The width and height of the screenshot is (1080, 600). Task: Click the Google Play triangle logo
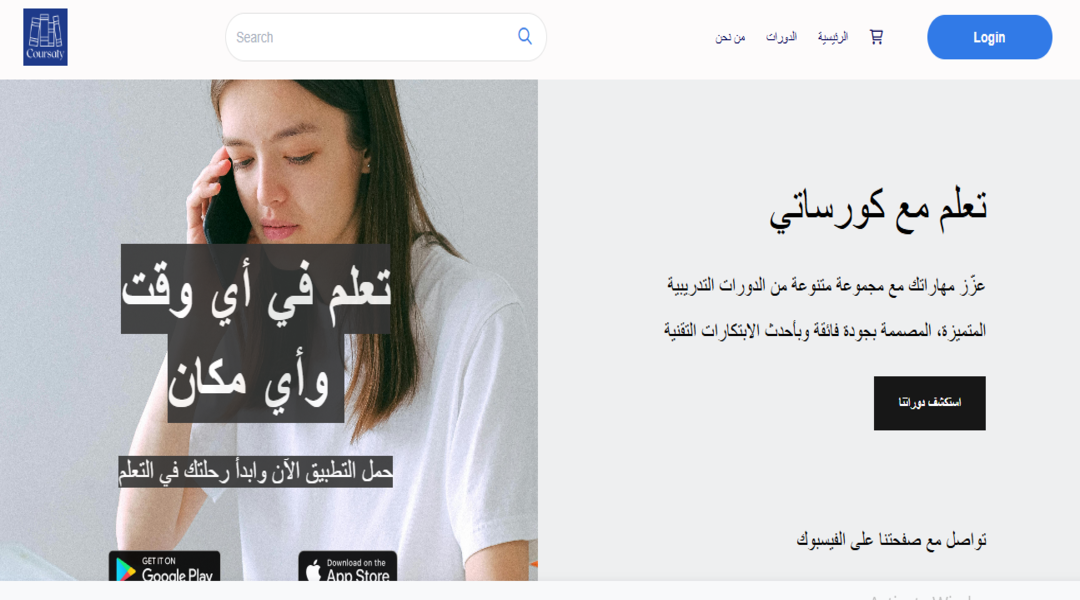(x=125, y=570)
